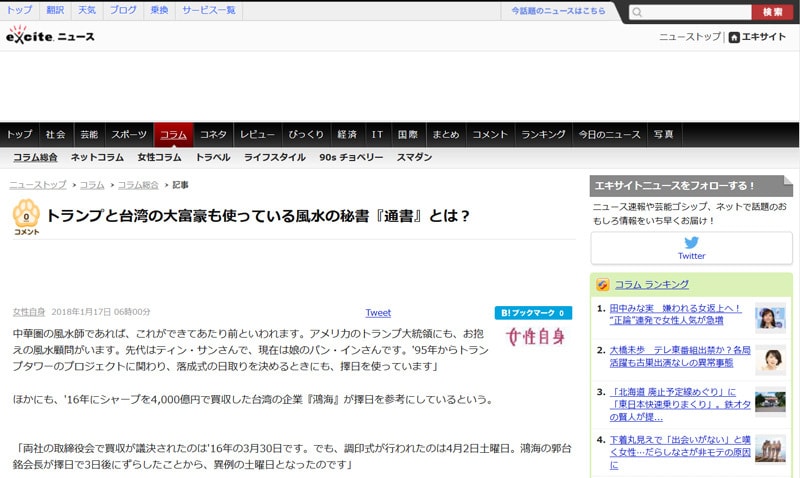Screen dimensions: 800x478
Task: Click the 女性自身 publisher logo
Action: (x=535, y=336)
